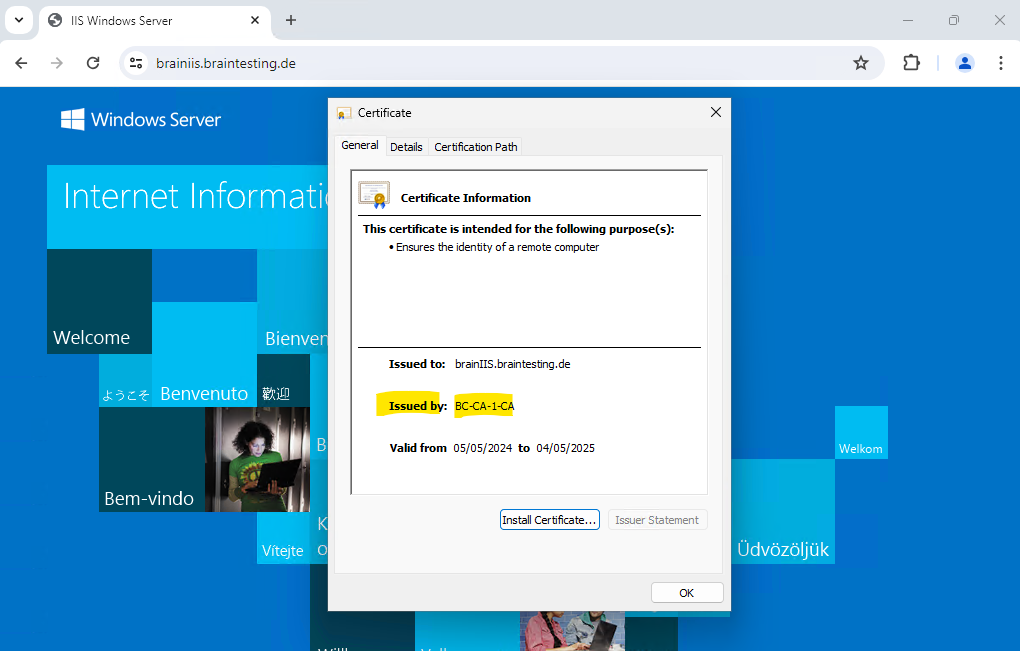Click the issued-to name brainIIS.braintesting.de

click(x=513, y=364)
